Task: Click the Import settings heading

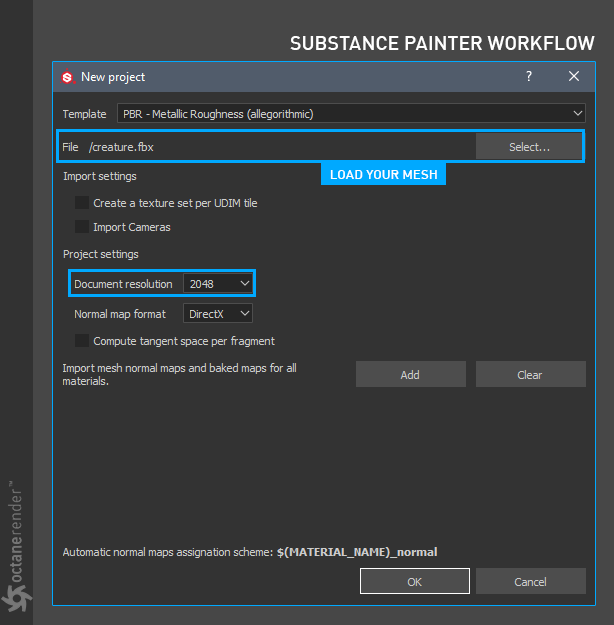Action: (x=100, y=176)
